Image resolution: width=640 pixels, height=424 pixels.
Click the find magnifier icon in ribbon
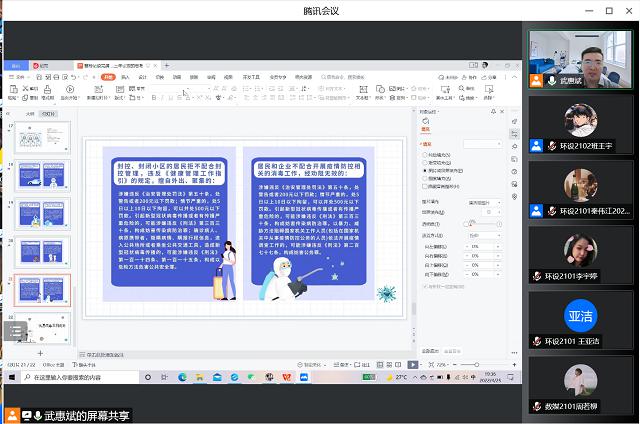(461, 88)
